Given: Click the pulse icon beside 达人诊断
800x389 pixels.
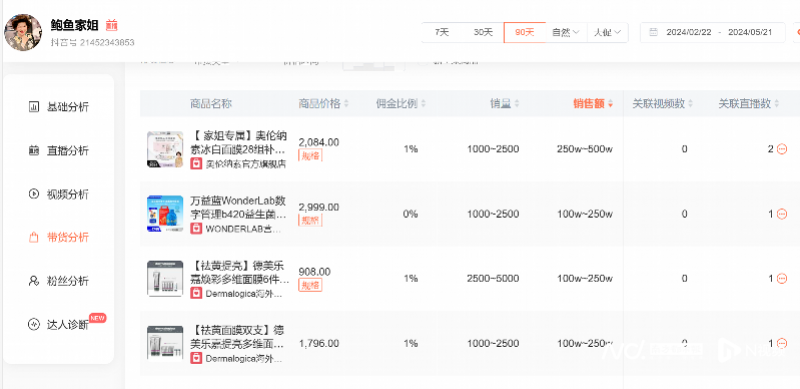Looking at the screenshot, I should [34, 325].
